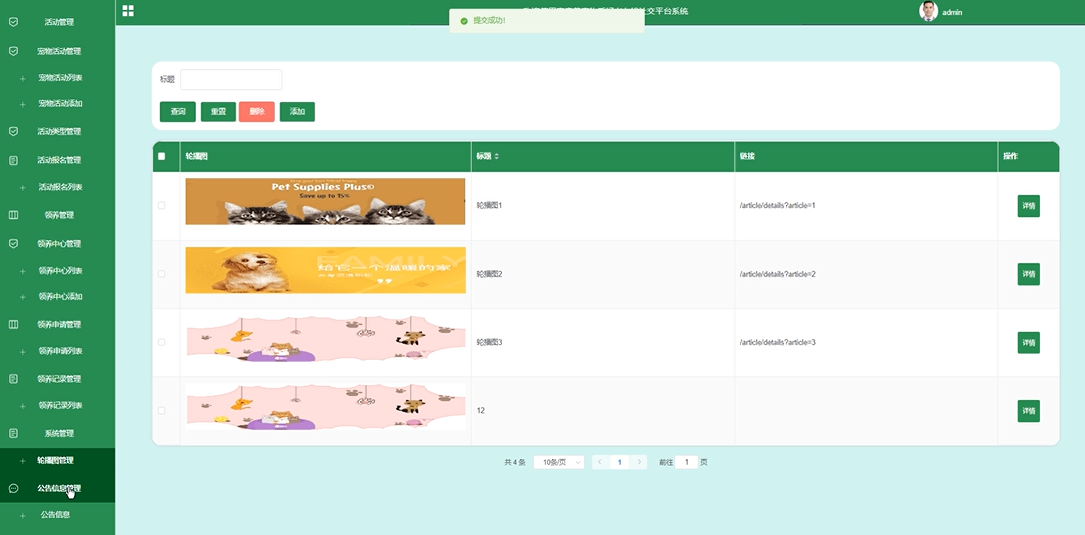Click the title cell 轮播图1
The height and width of the screenshot is (535, 1085).
[489, 206]
